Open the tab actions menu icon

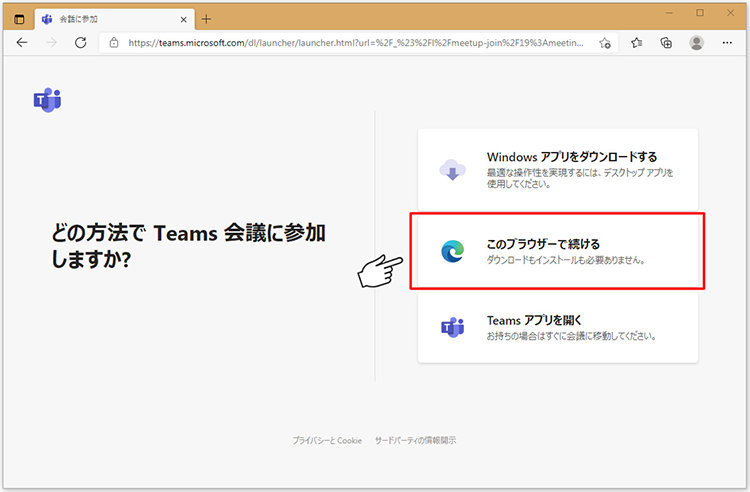pos(19,19)
